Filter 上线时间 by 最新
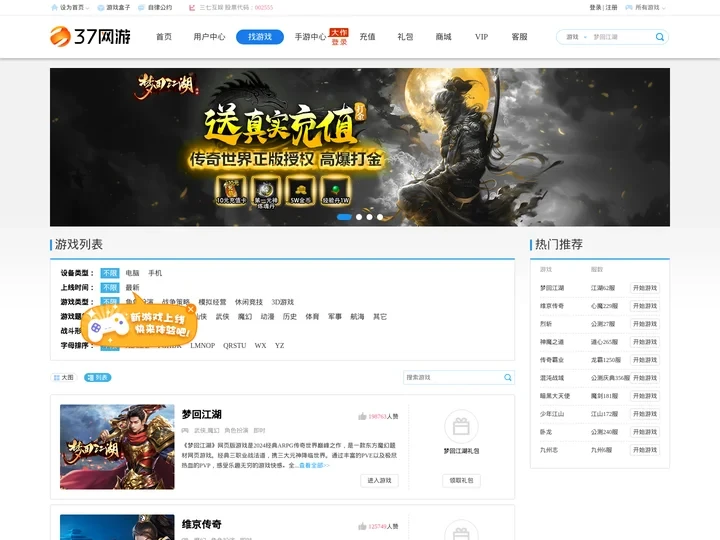The height and width of the screenshot is (540, 720). click(132, 287)
